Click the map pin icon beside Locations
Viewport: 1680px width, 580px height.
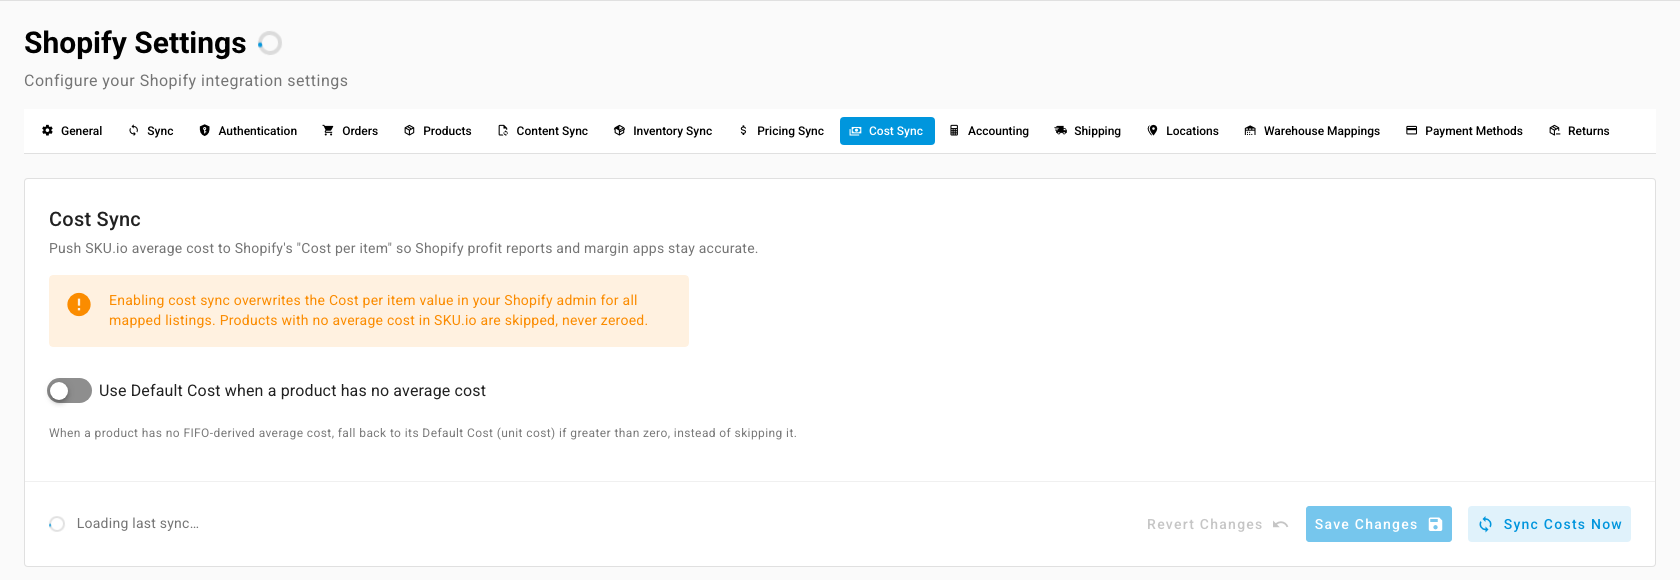1152,131
